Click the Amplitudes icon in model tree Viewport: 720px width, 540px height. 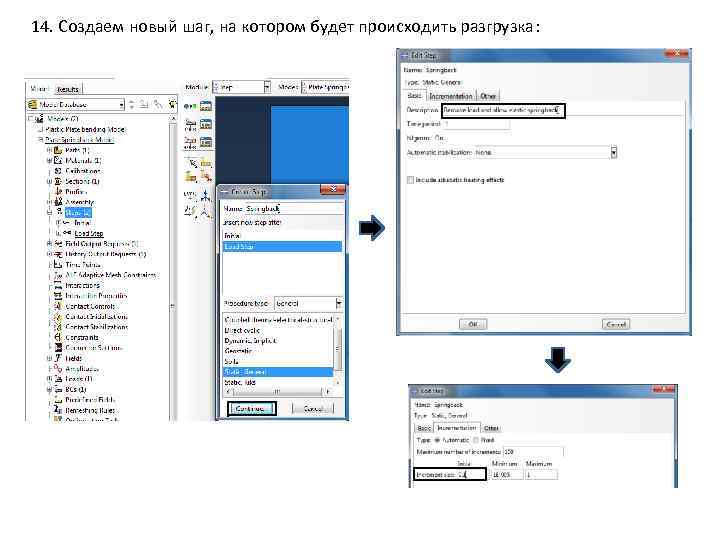[x=58, y=369]
